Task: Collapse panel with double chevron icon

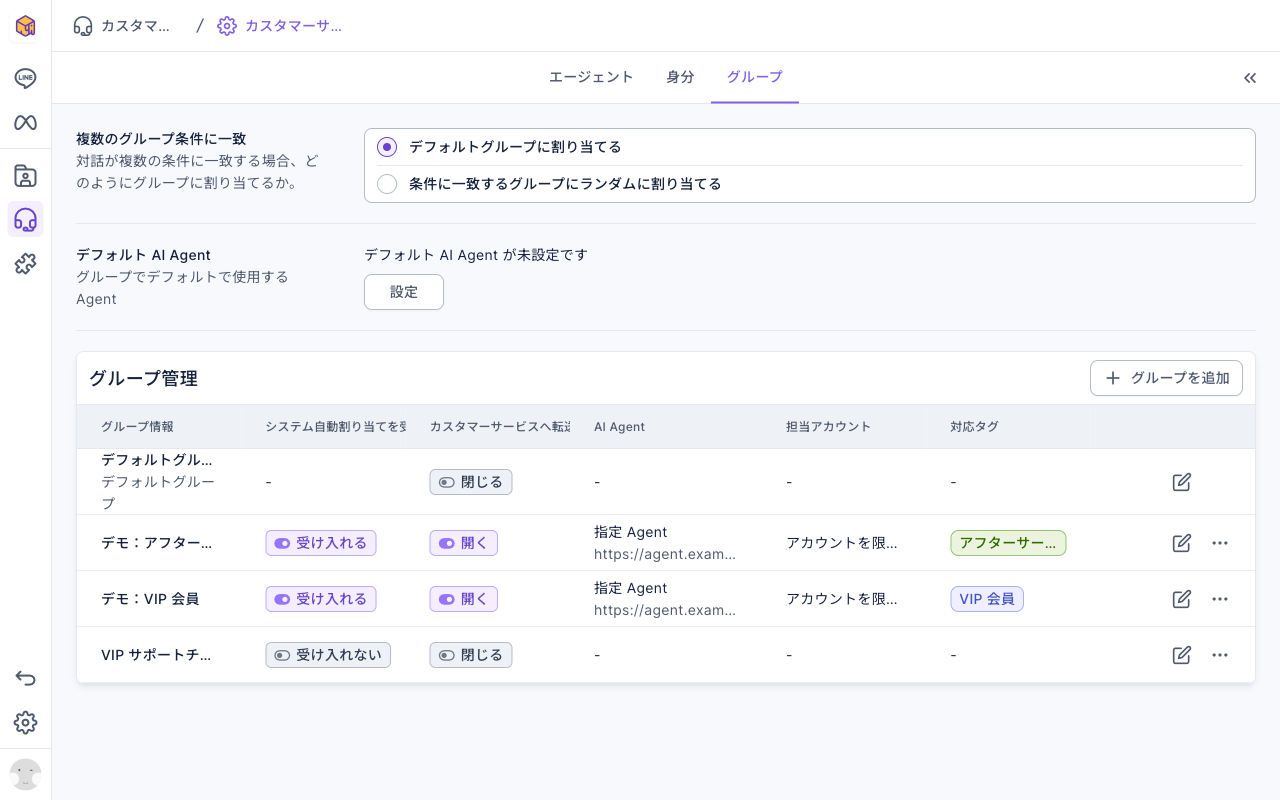Action: 1250,78
